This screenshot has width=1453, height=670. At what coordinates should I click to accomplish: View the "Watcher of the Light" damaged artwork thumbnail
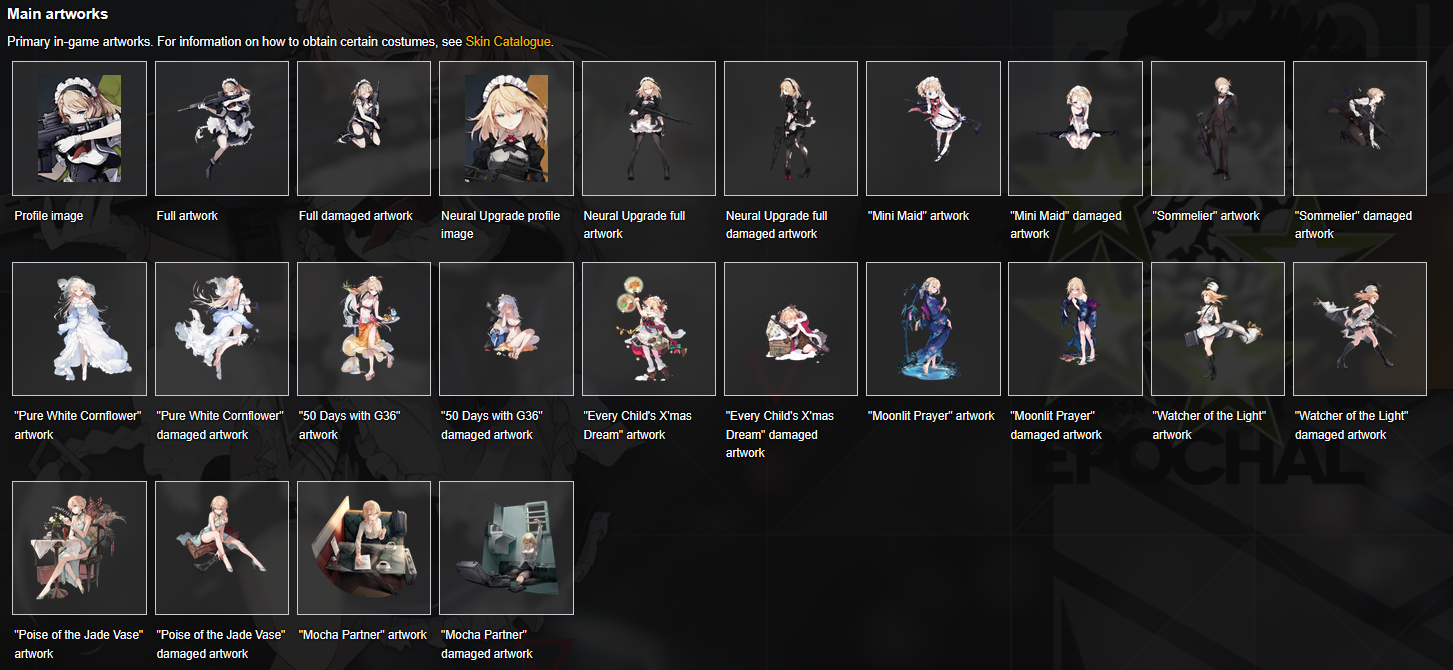(x=1360, y=329)
